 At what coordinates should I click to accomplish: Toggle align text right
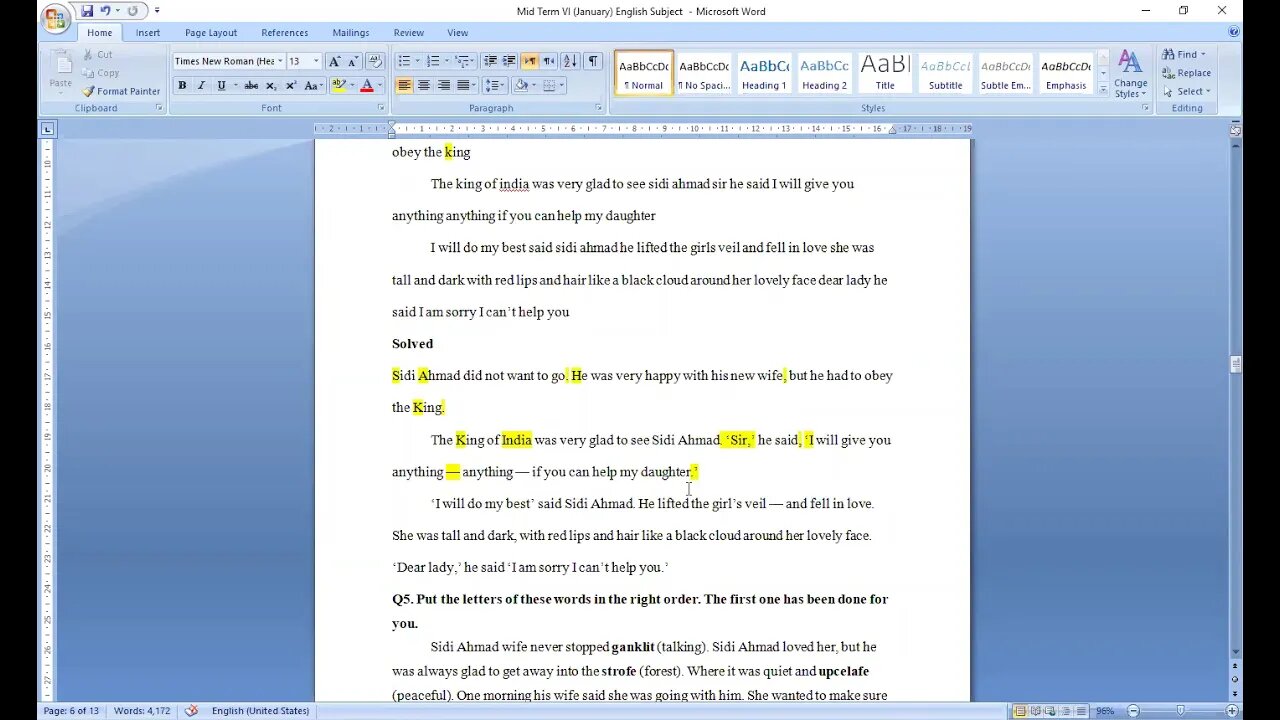point(443,86)
